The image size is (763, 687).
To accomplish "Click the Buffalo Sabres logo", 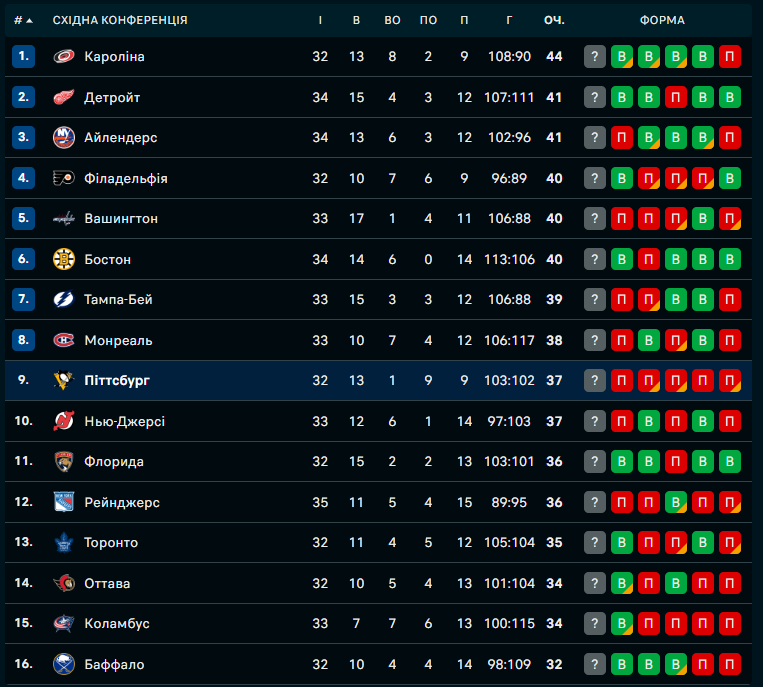I will point(64,664).
